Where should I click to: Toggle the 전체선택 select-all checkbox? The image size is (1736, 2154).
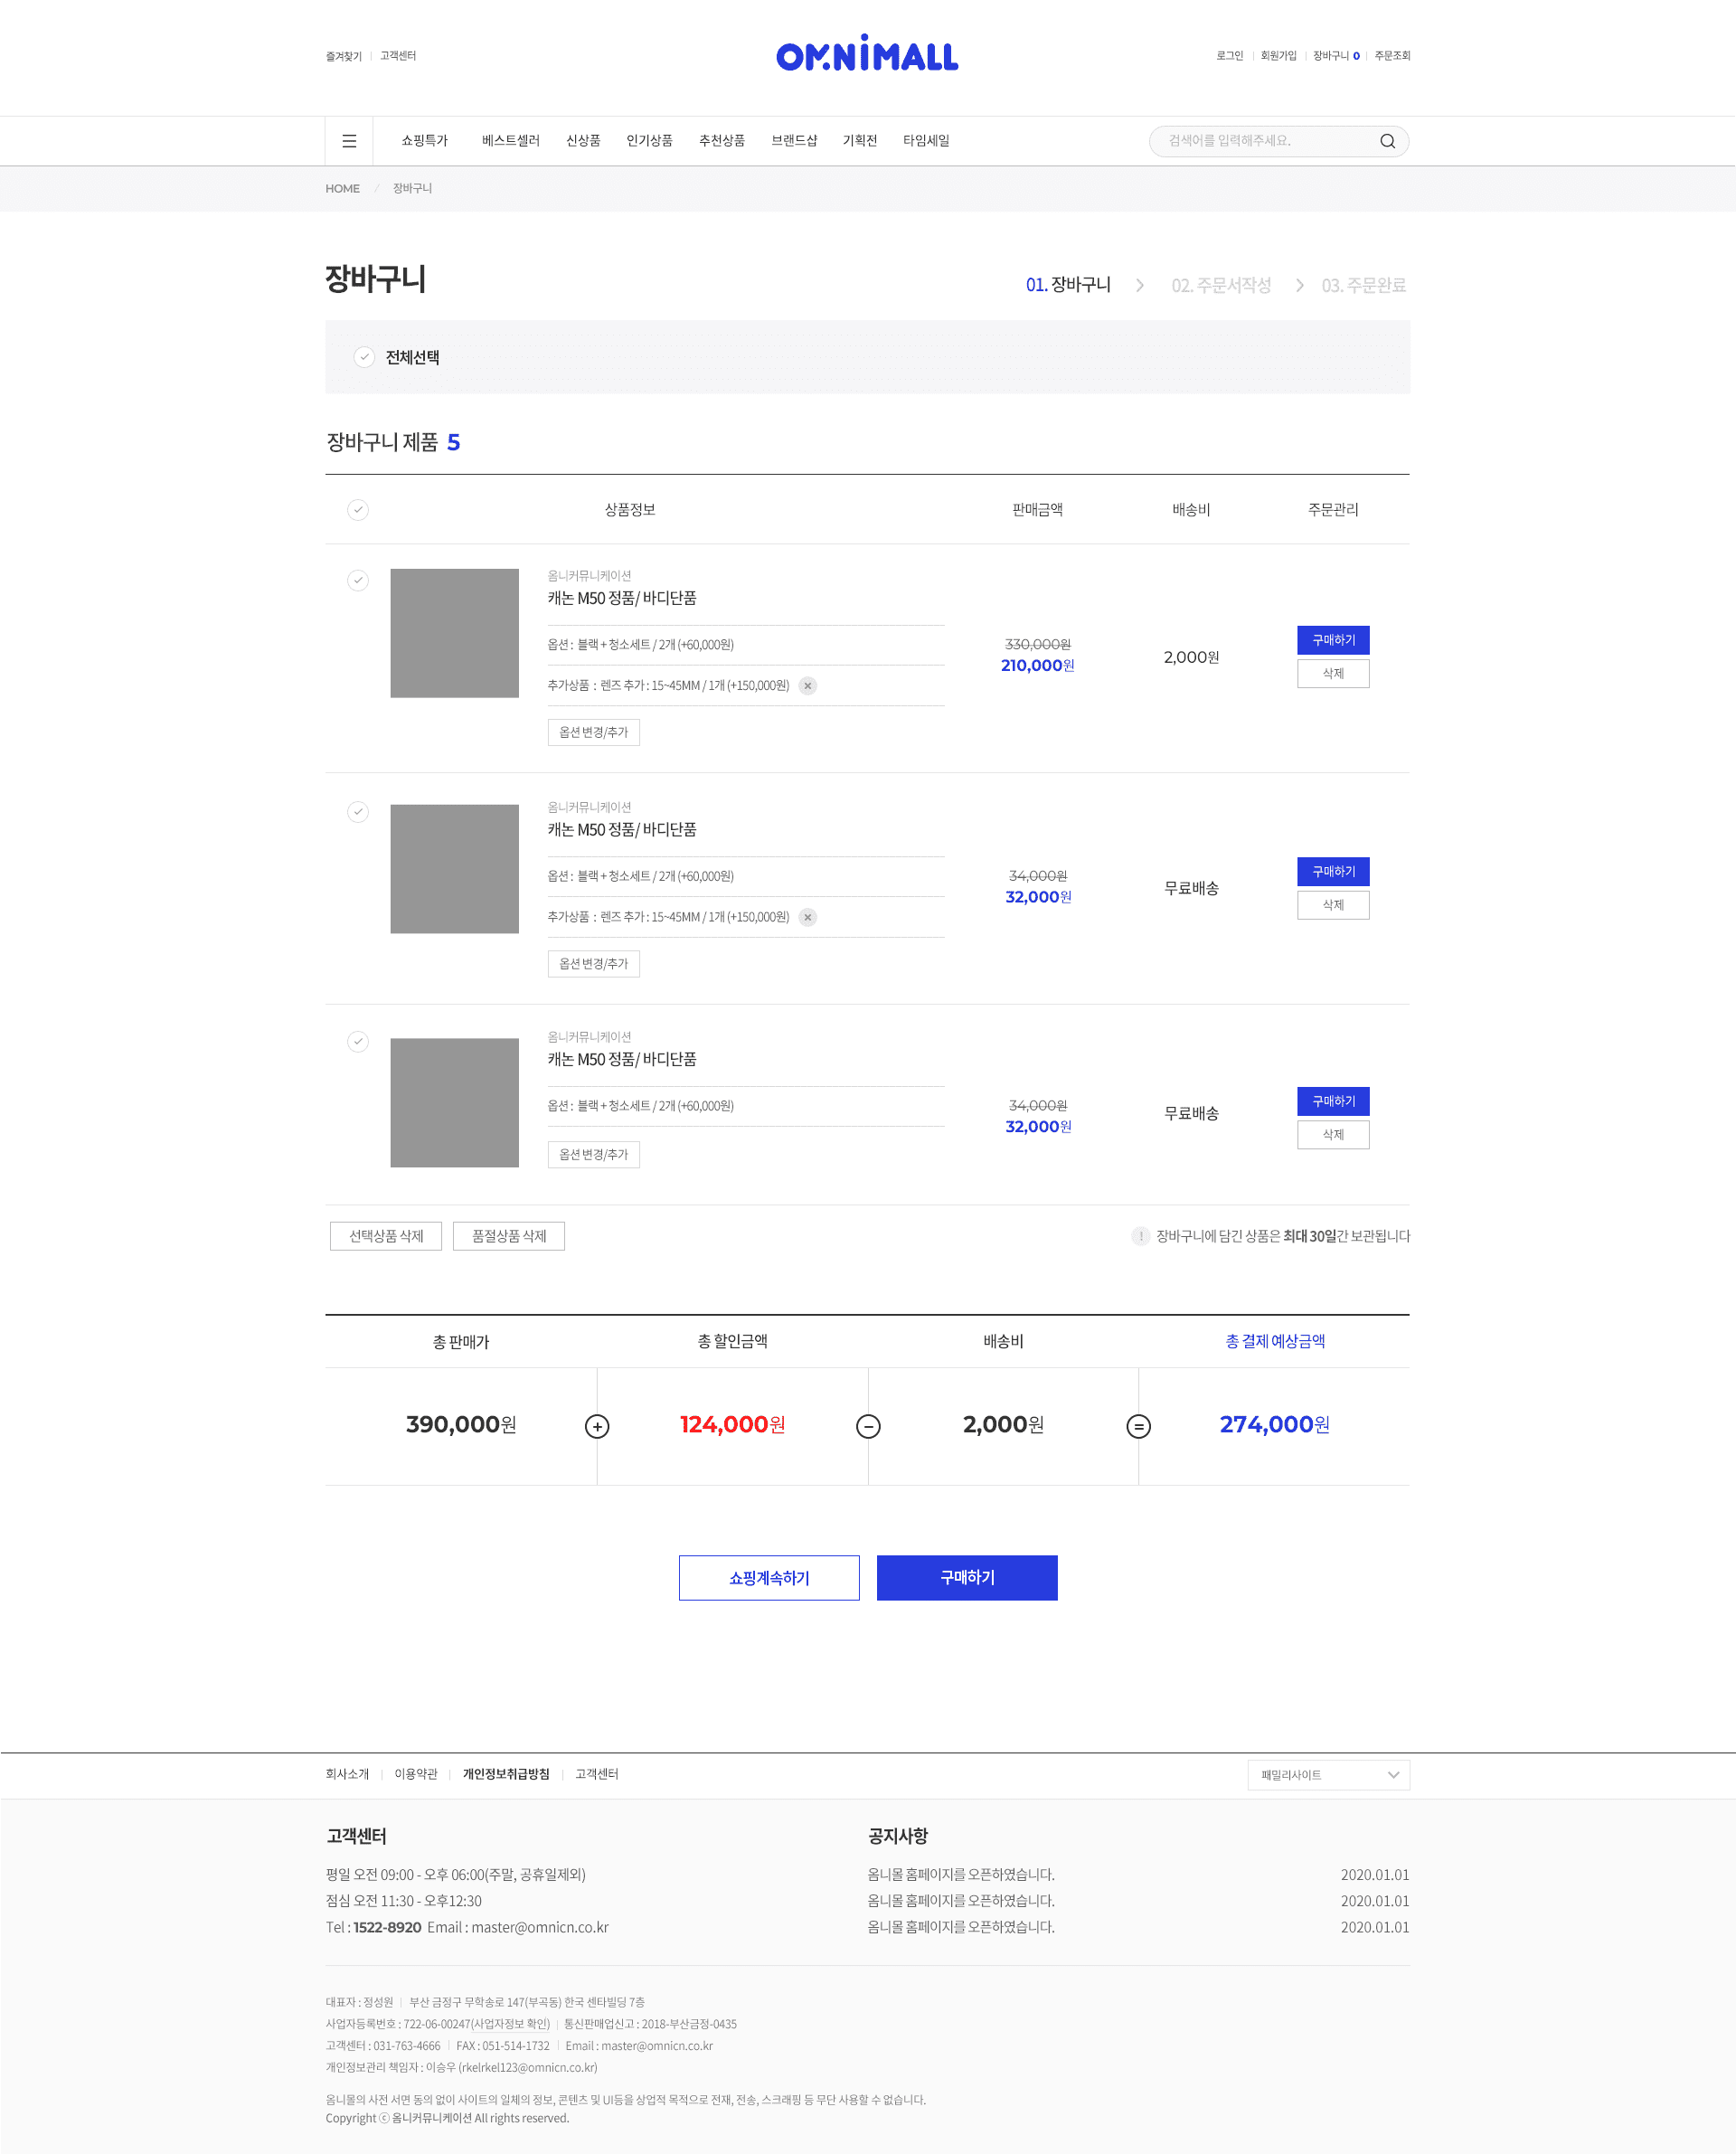pos(364,357)
